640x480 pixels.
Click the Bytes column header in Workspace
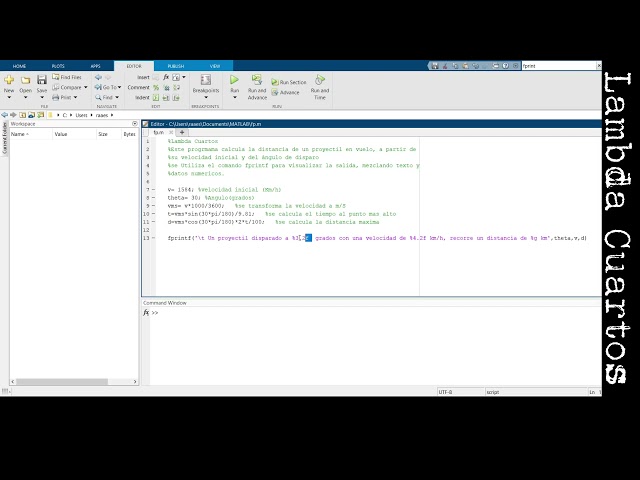click(x=129, y=134)
